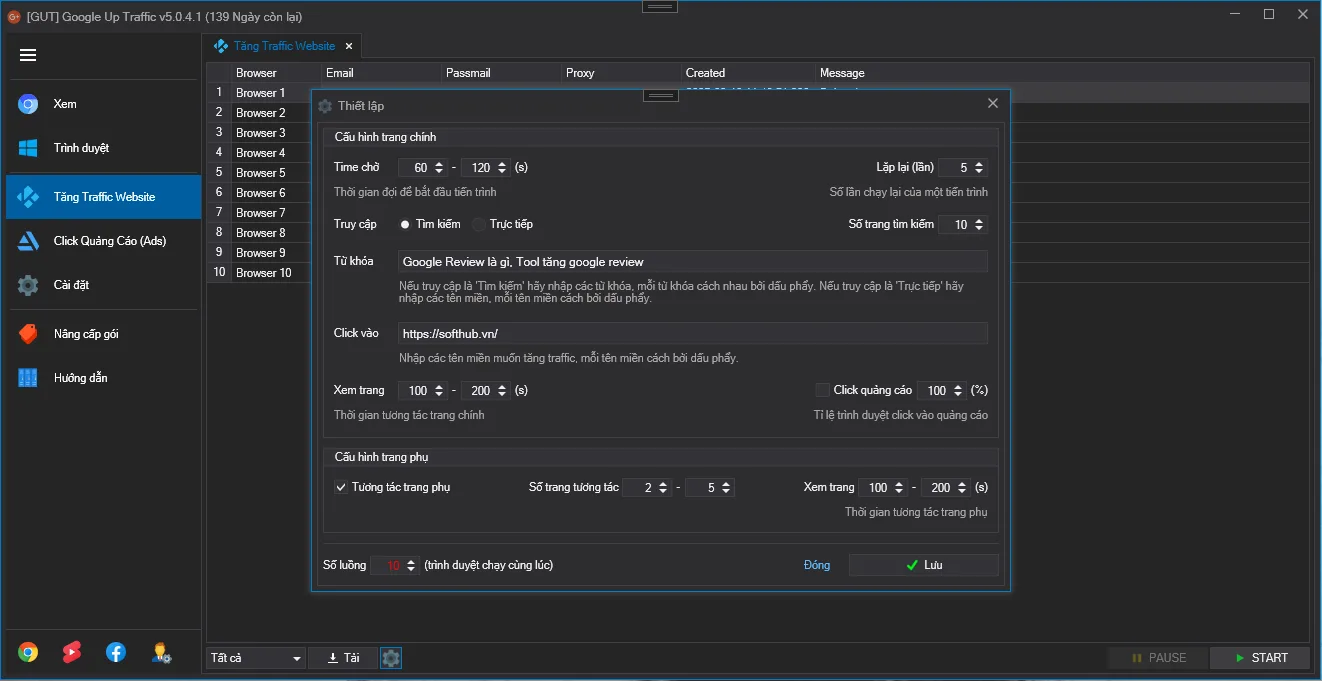Click the Thiết lập dialog gear icon
The height and width of the screenshot is (681, 1322).
(325, 106)
